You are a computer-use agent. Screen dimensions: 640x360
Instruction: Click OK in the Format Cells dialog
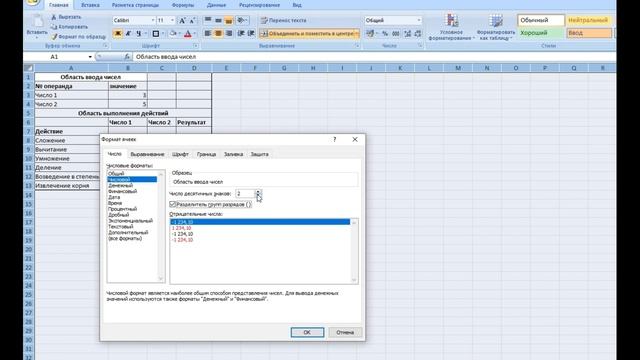point(307,332)
